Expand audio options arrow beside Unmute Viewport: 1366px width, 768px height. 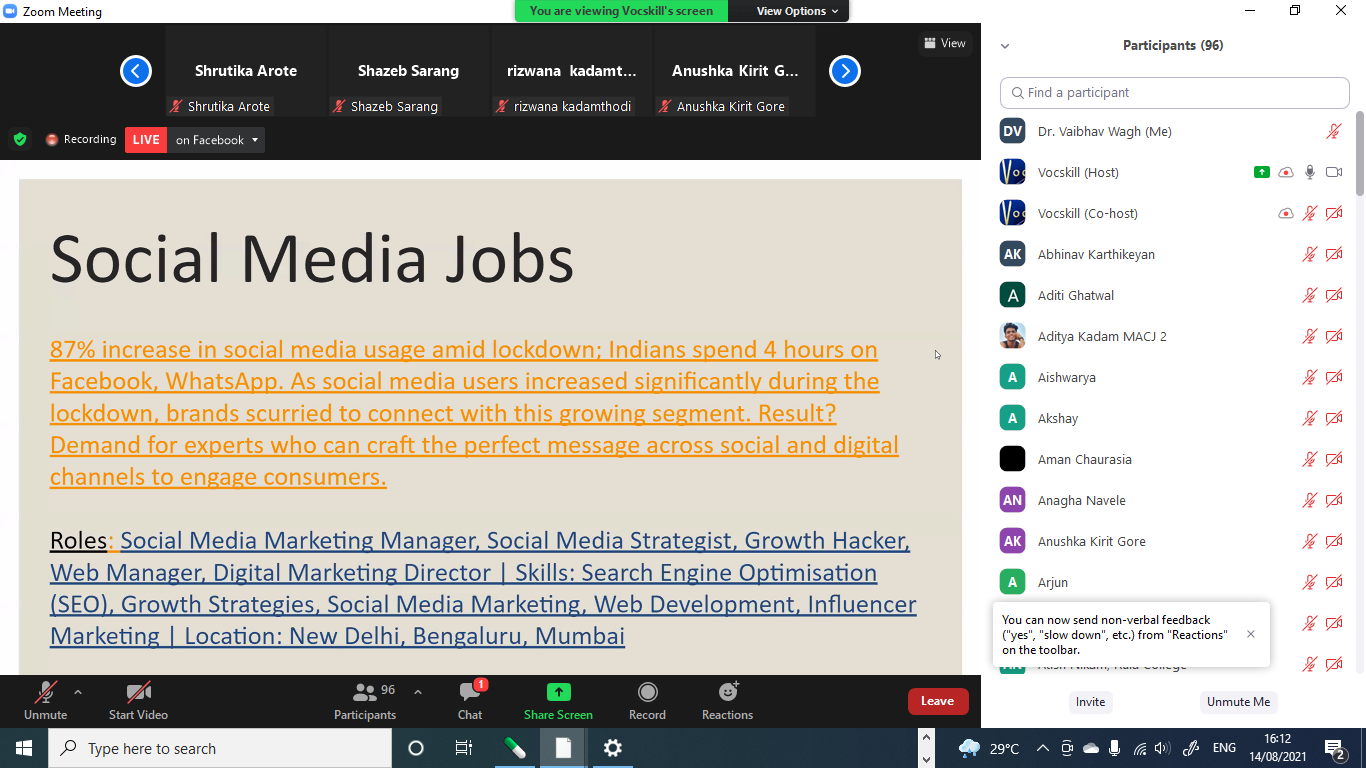point(78,692)
